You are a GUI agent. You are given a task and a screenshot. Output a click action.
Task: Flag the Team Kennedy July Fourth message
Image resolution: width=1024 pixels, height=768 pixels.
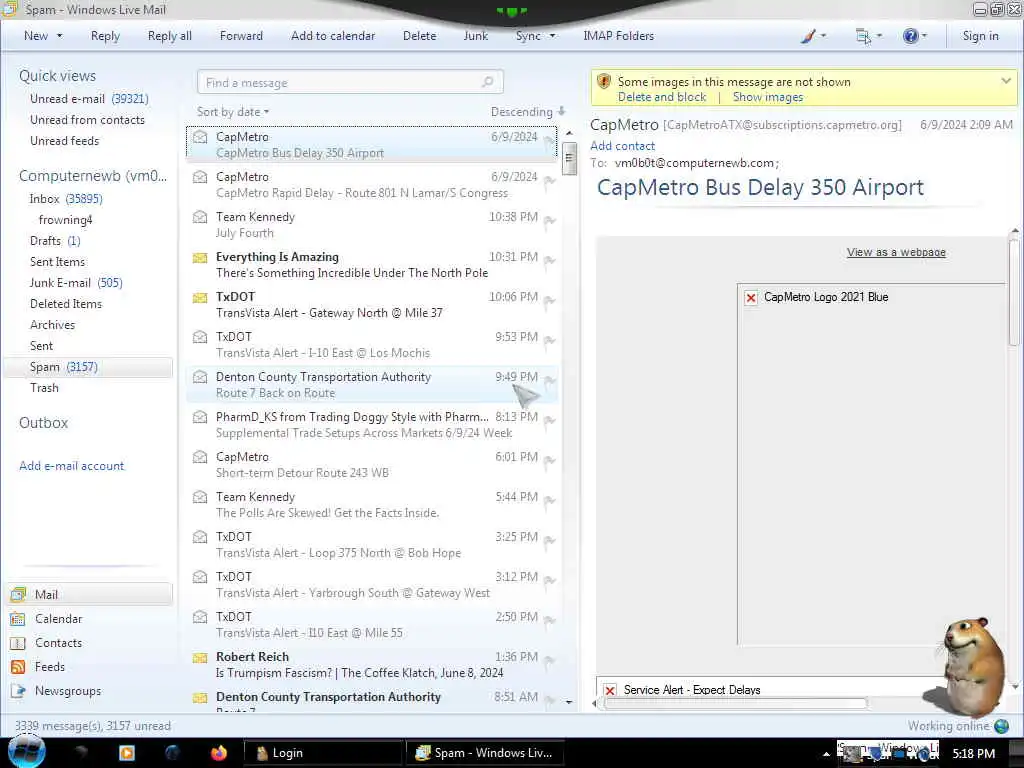coord(550,221)
